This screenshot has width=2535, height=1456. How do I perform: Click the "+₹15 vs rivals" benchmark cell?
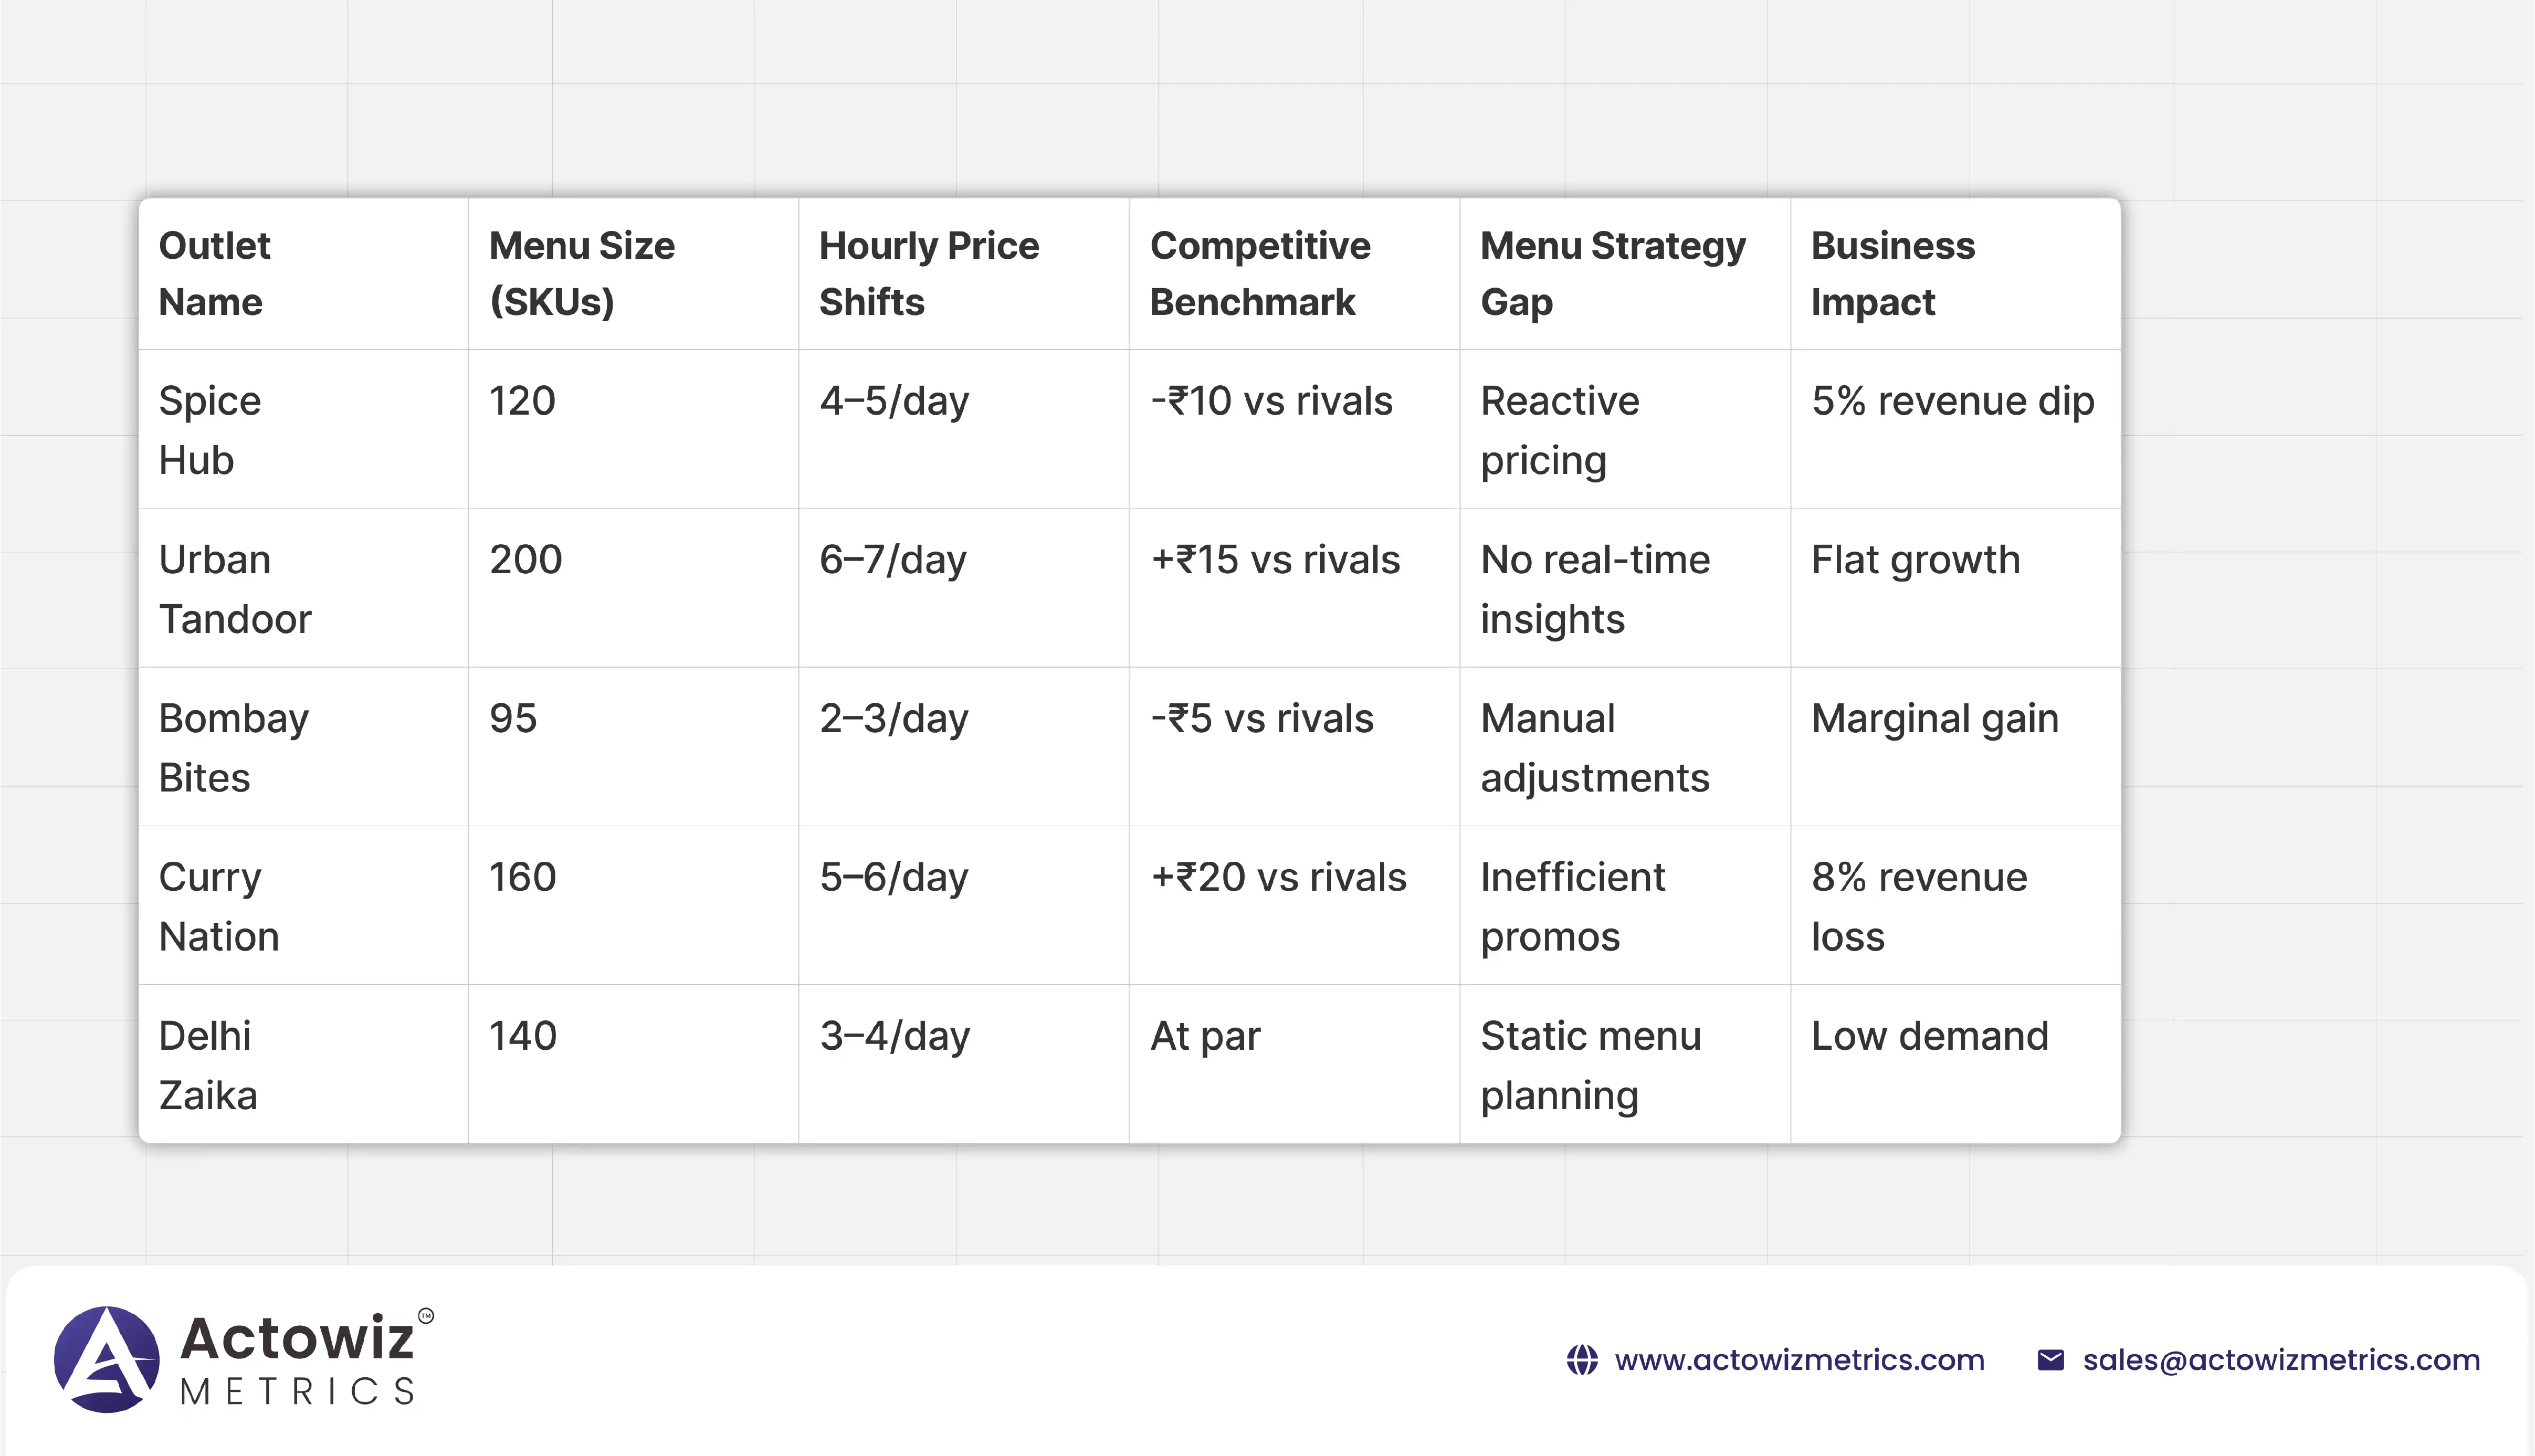coord(1275,560)
